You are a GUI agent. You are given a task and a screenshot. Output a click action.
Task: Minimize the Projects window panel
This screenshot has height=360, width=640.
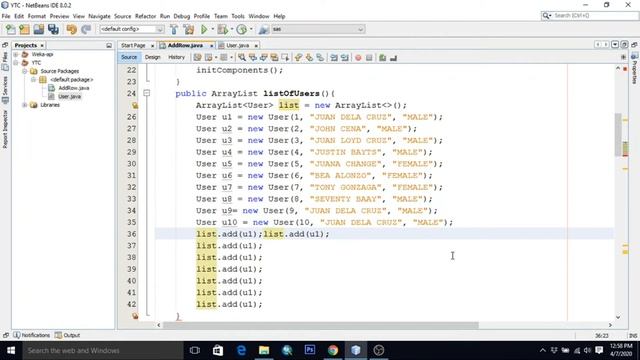[x=109, y=45]
